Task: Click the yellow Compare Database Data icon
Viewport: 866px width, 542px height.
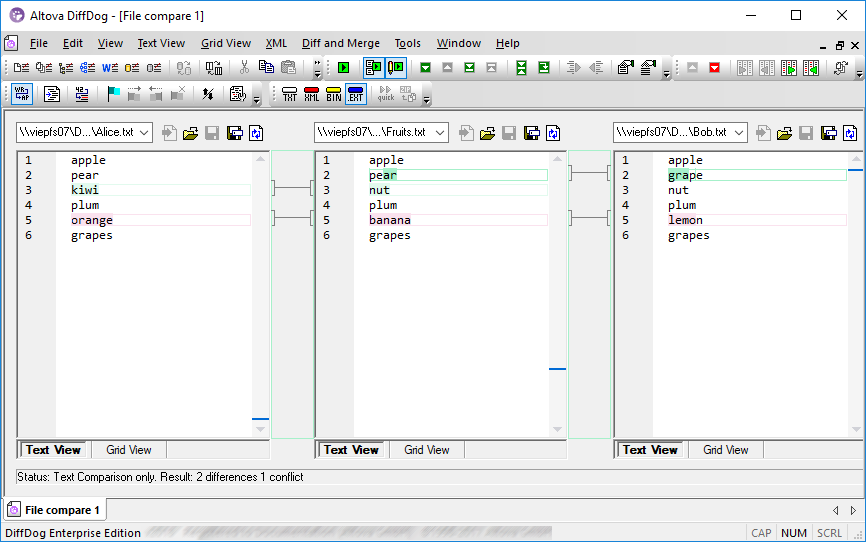Action: point(132,67)
